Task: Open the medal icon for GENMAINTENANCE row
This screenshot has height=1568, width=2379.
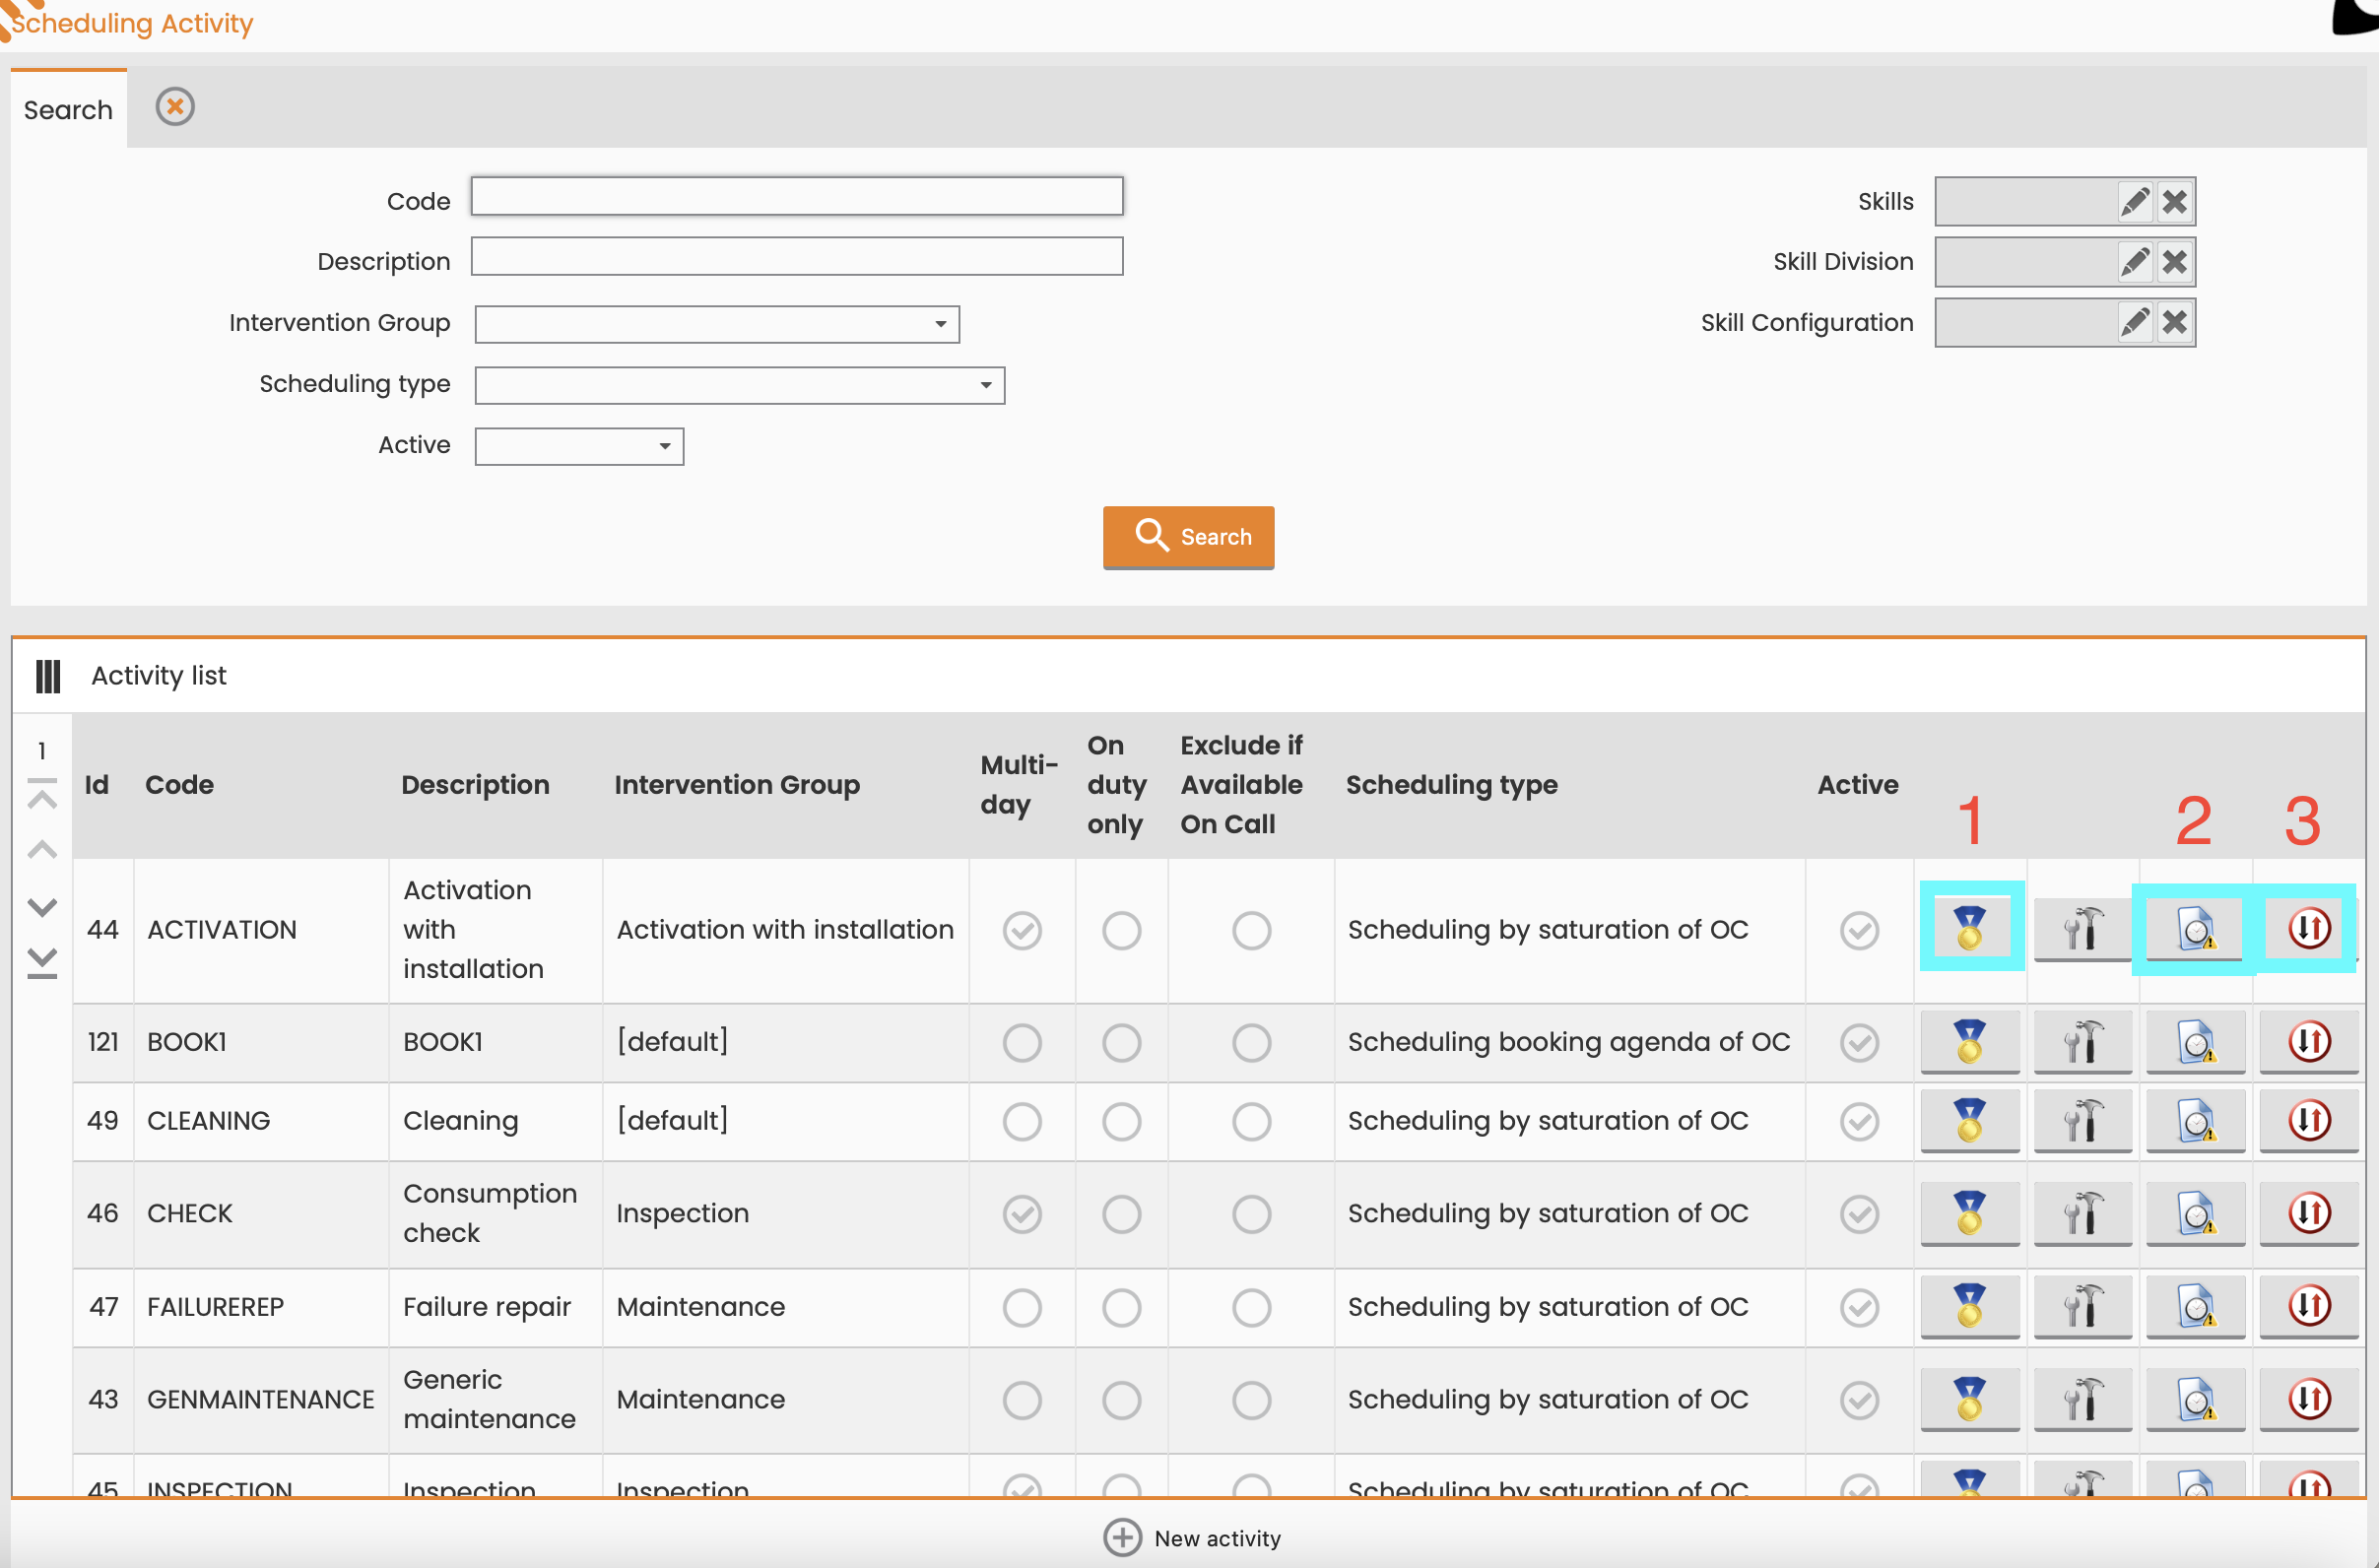Action: click(1970, 1400)
